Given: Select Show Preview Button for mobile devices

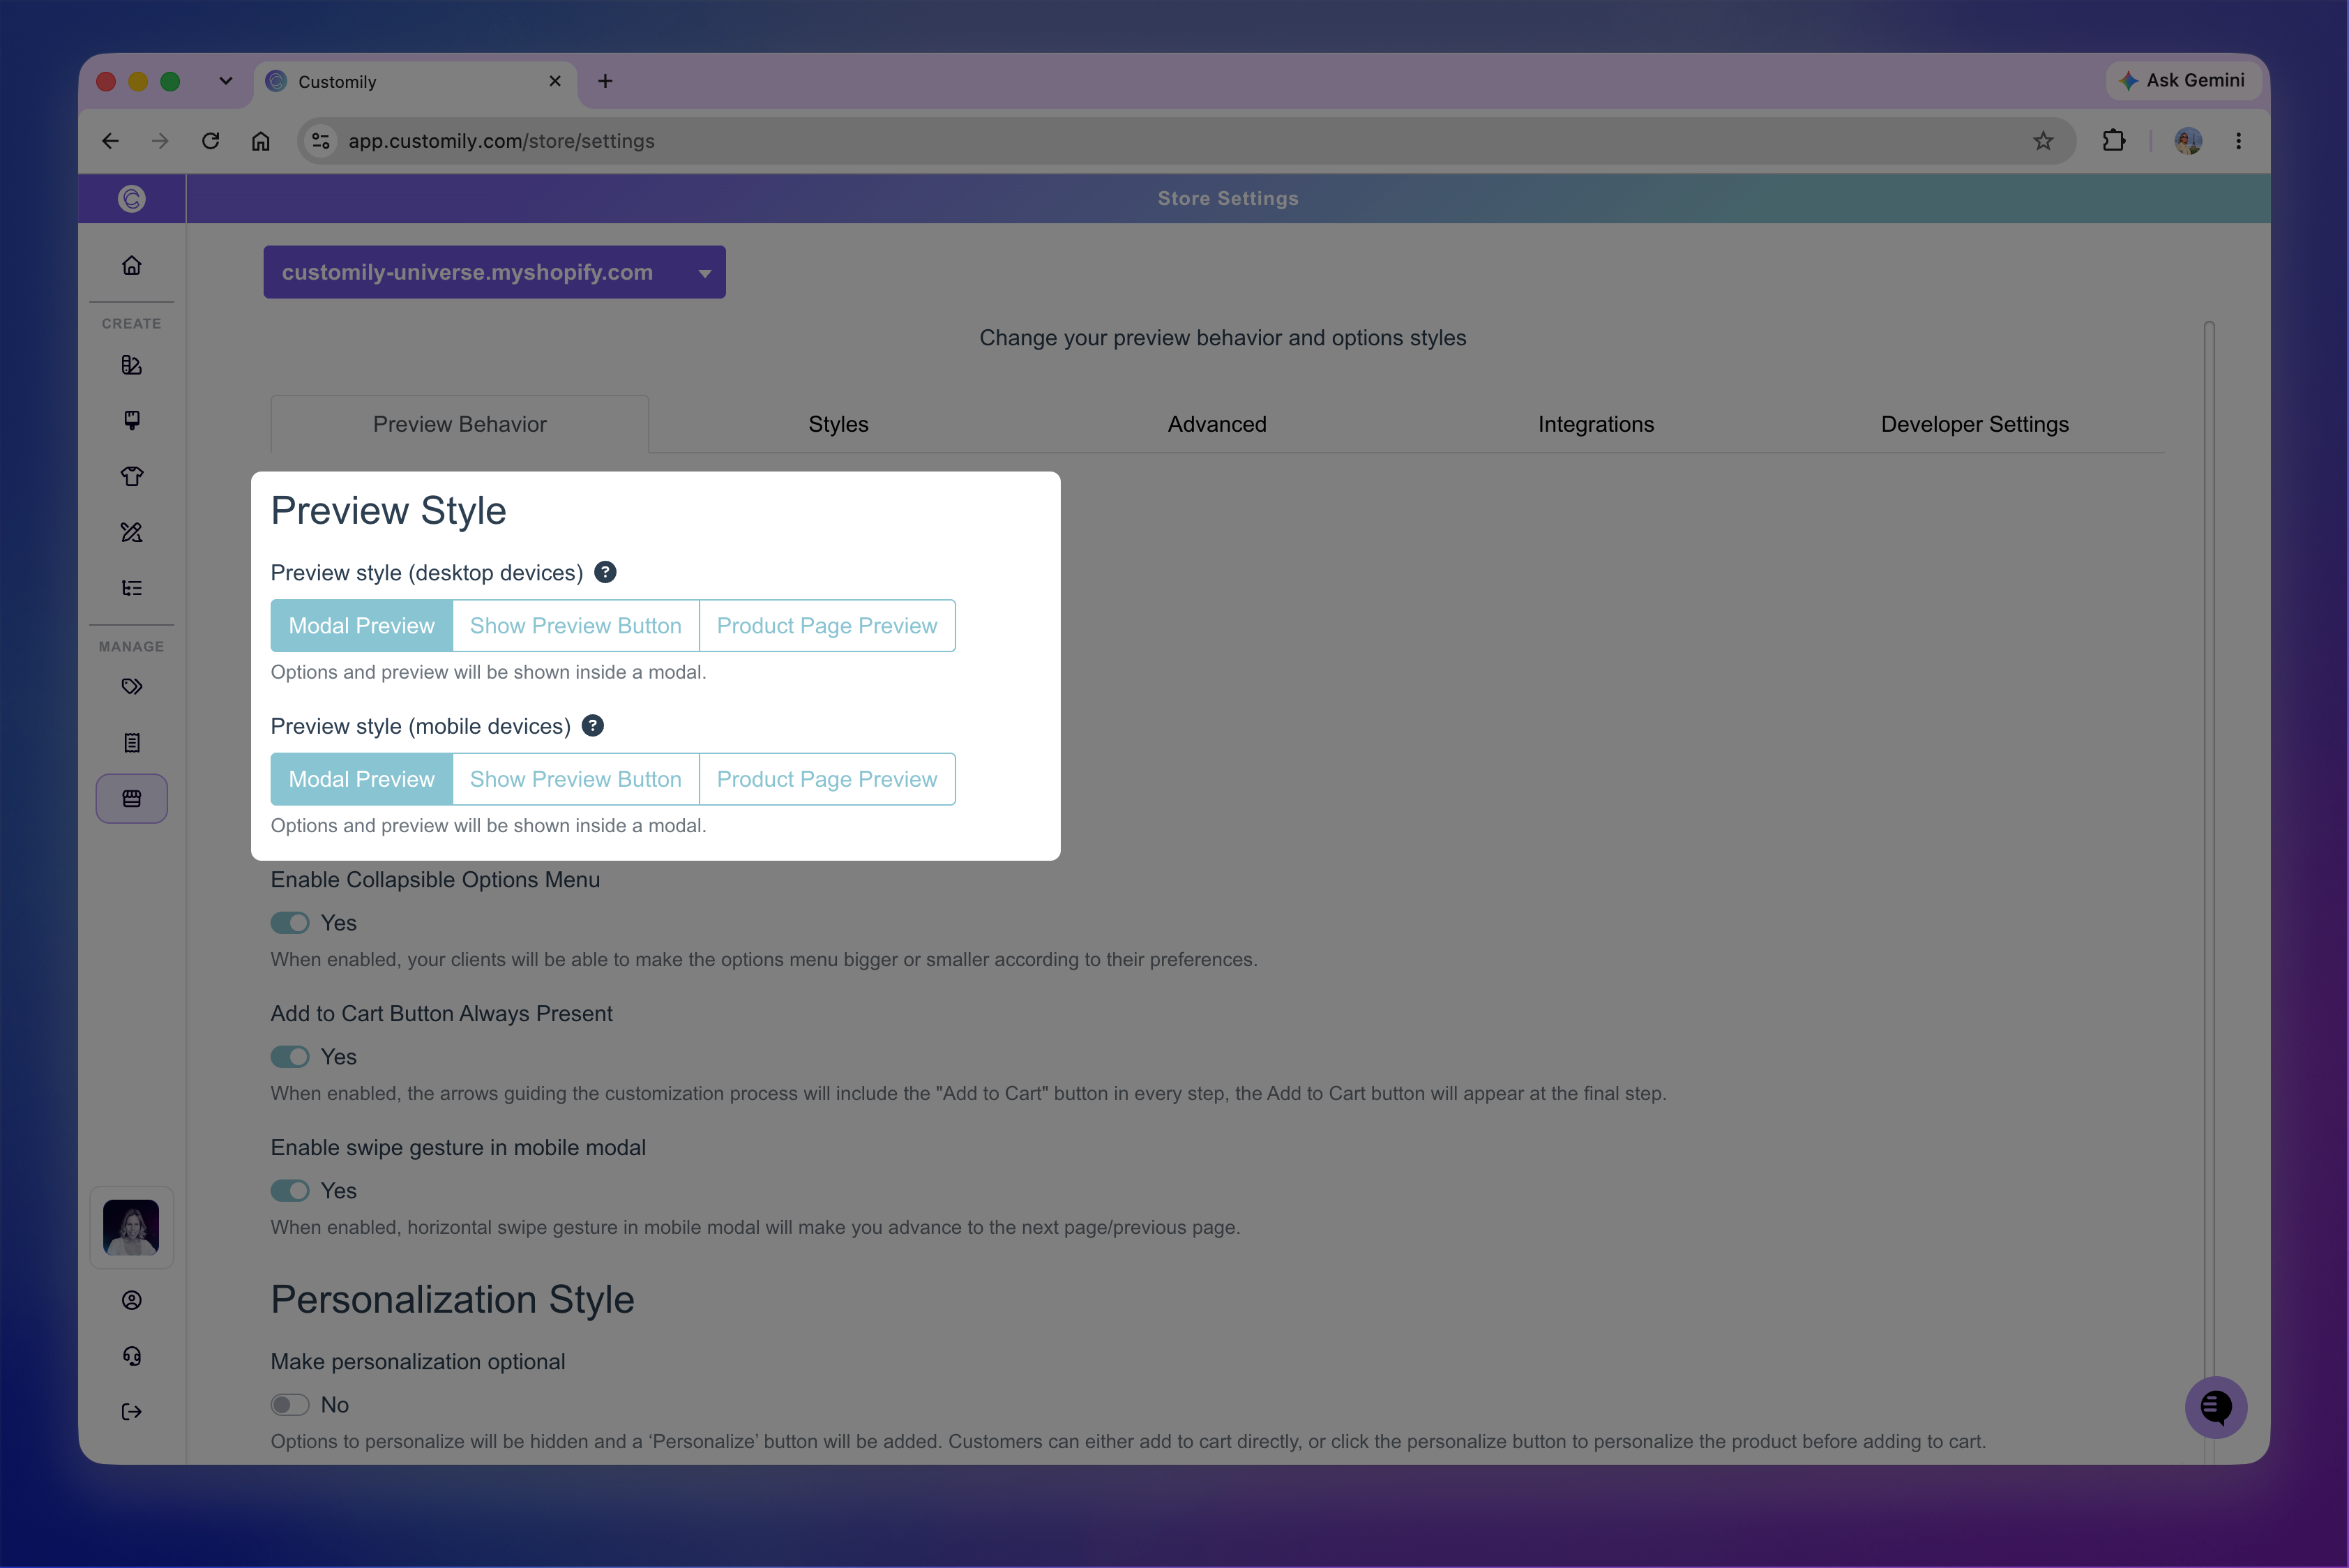Looking at the screenshot, I should click(x=576, y=779).
